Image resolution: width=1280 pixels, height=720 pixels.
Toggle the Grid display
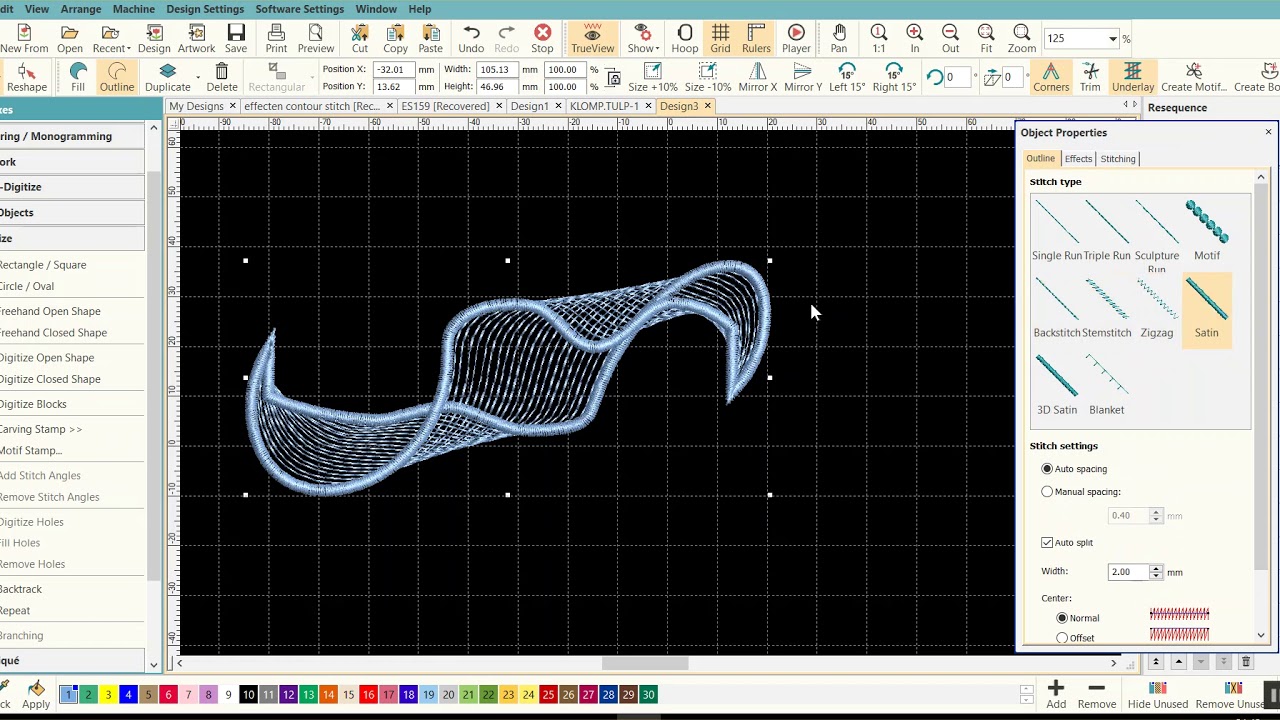720,38
